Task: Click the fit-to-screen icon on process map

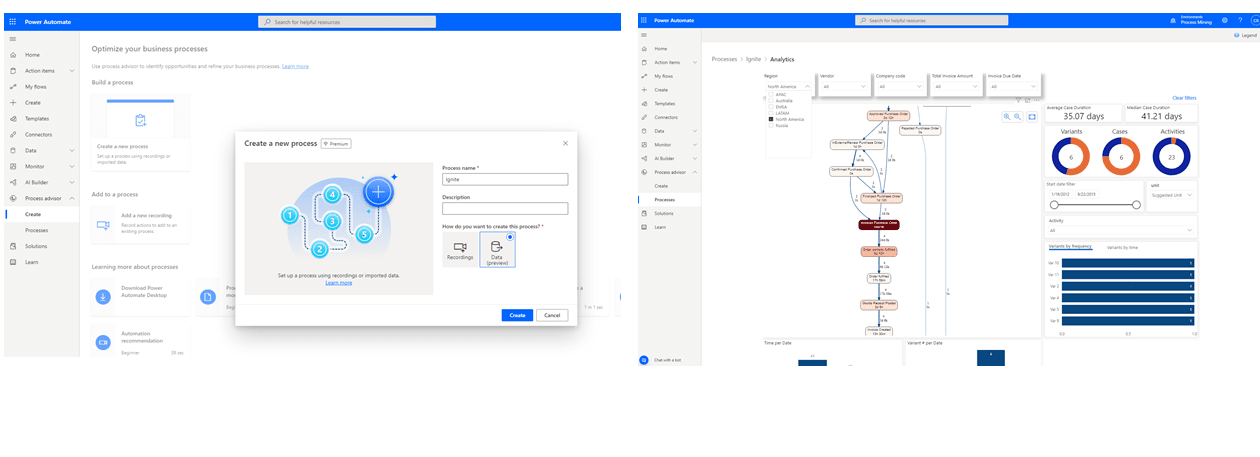Action: (x=1032, y=117)
